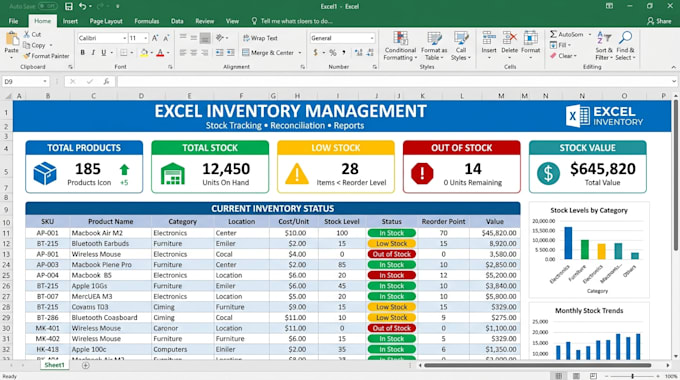Apply the red Font Color swatch
680x380 pixels.
pyautogui.click(x=160, y=52)
